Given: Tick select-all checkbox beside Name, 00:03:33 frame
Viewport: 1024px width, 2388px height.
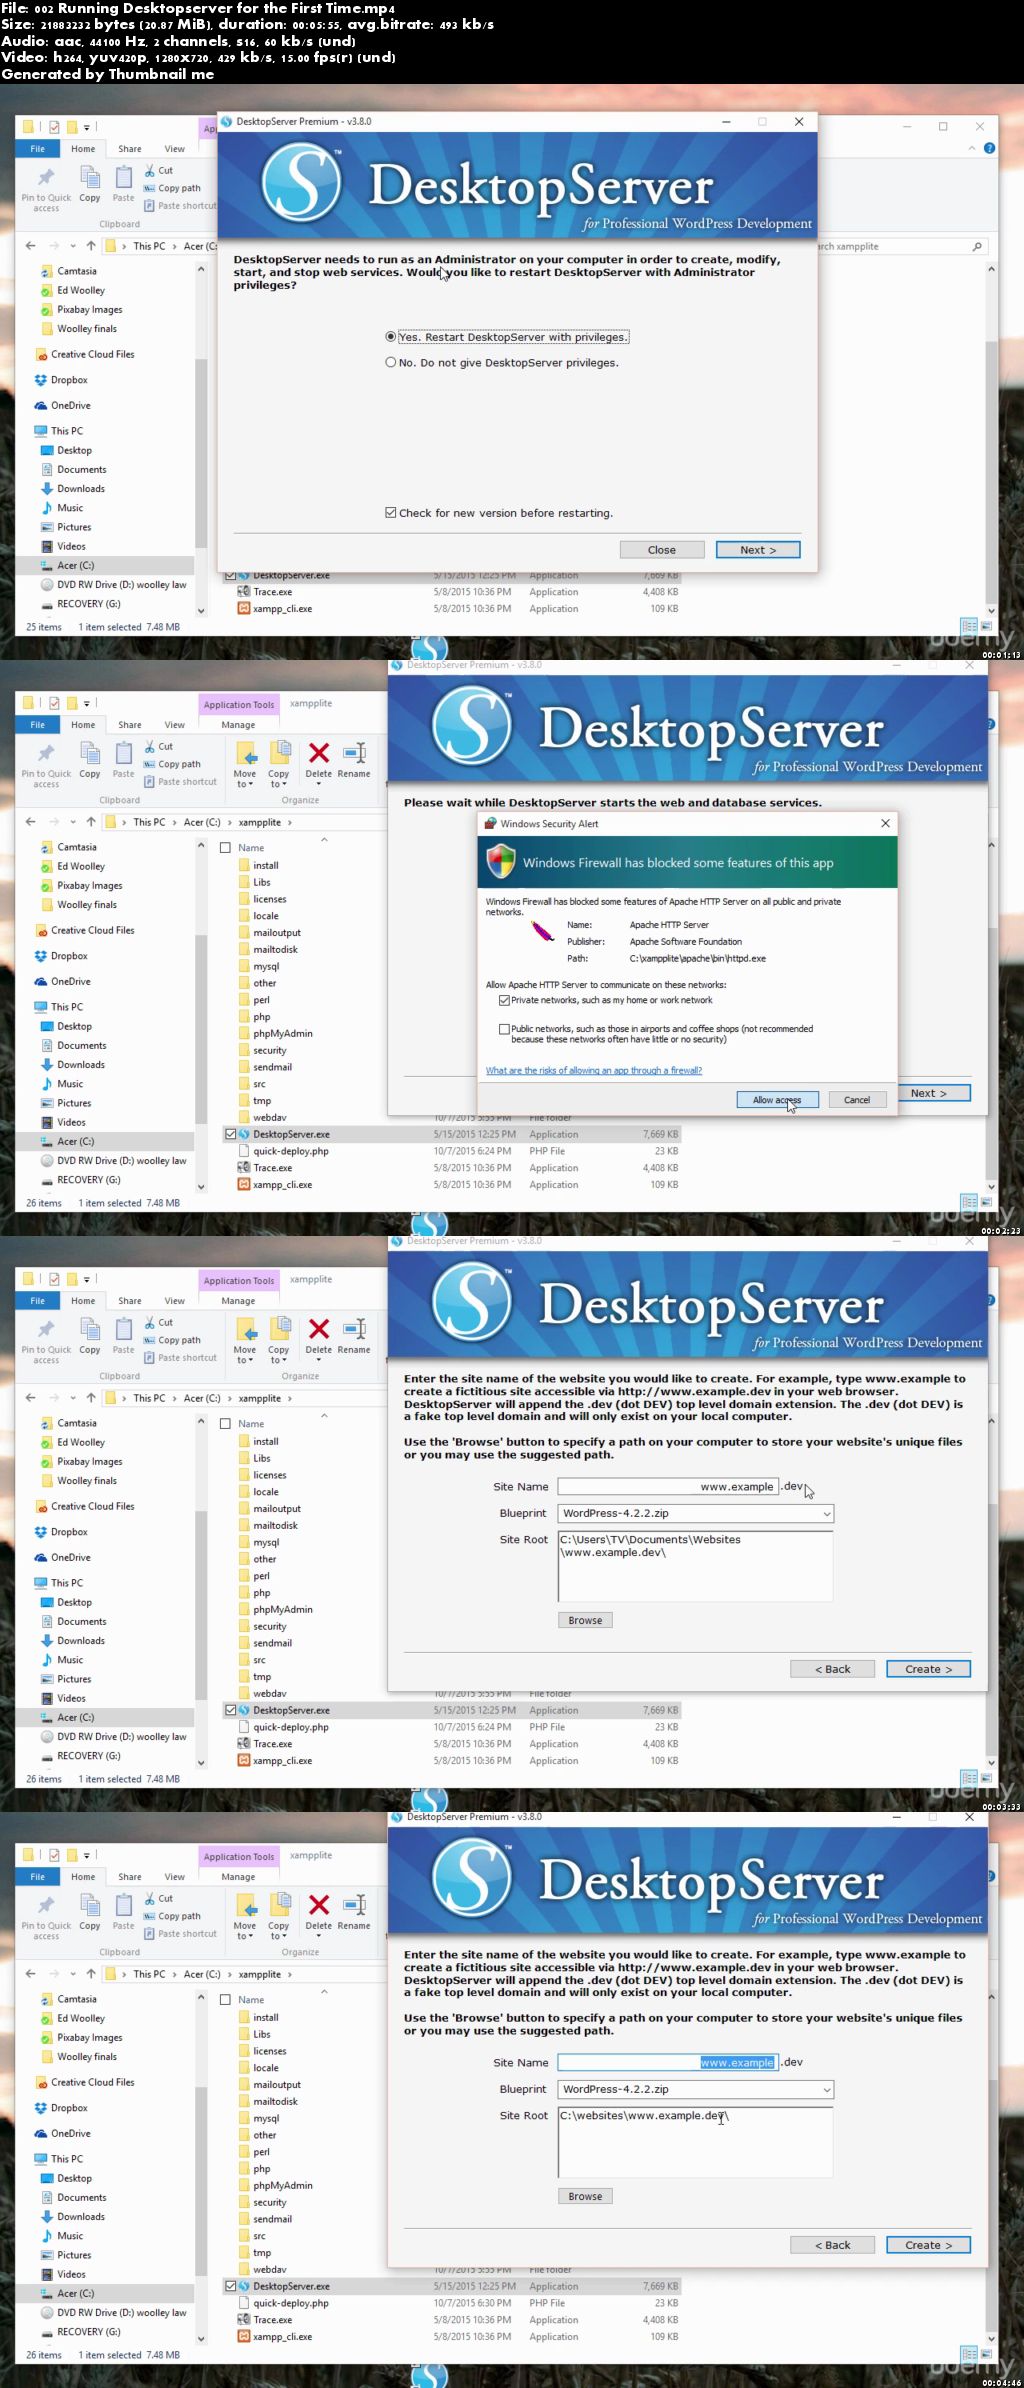Looking at the screenshot, I should click(225, 1423).
